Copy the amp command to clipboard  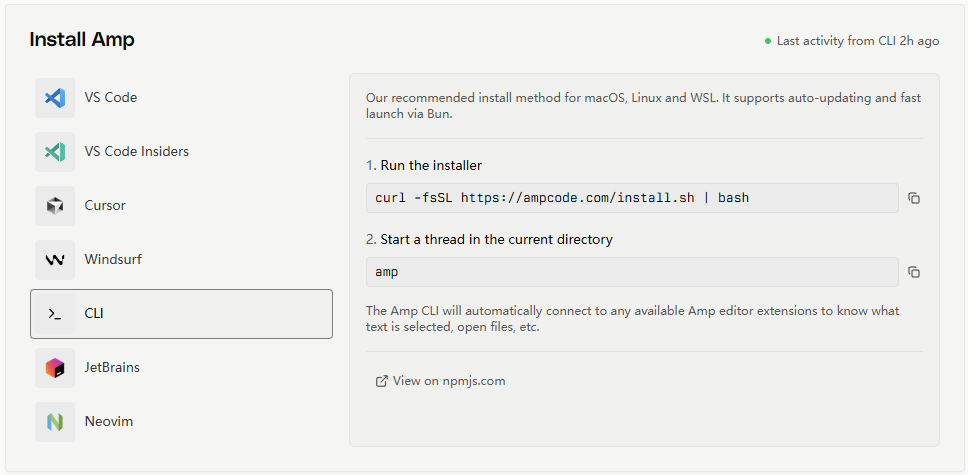914,272
